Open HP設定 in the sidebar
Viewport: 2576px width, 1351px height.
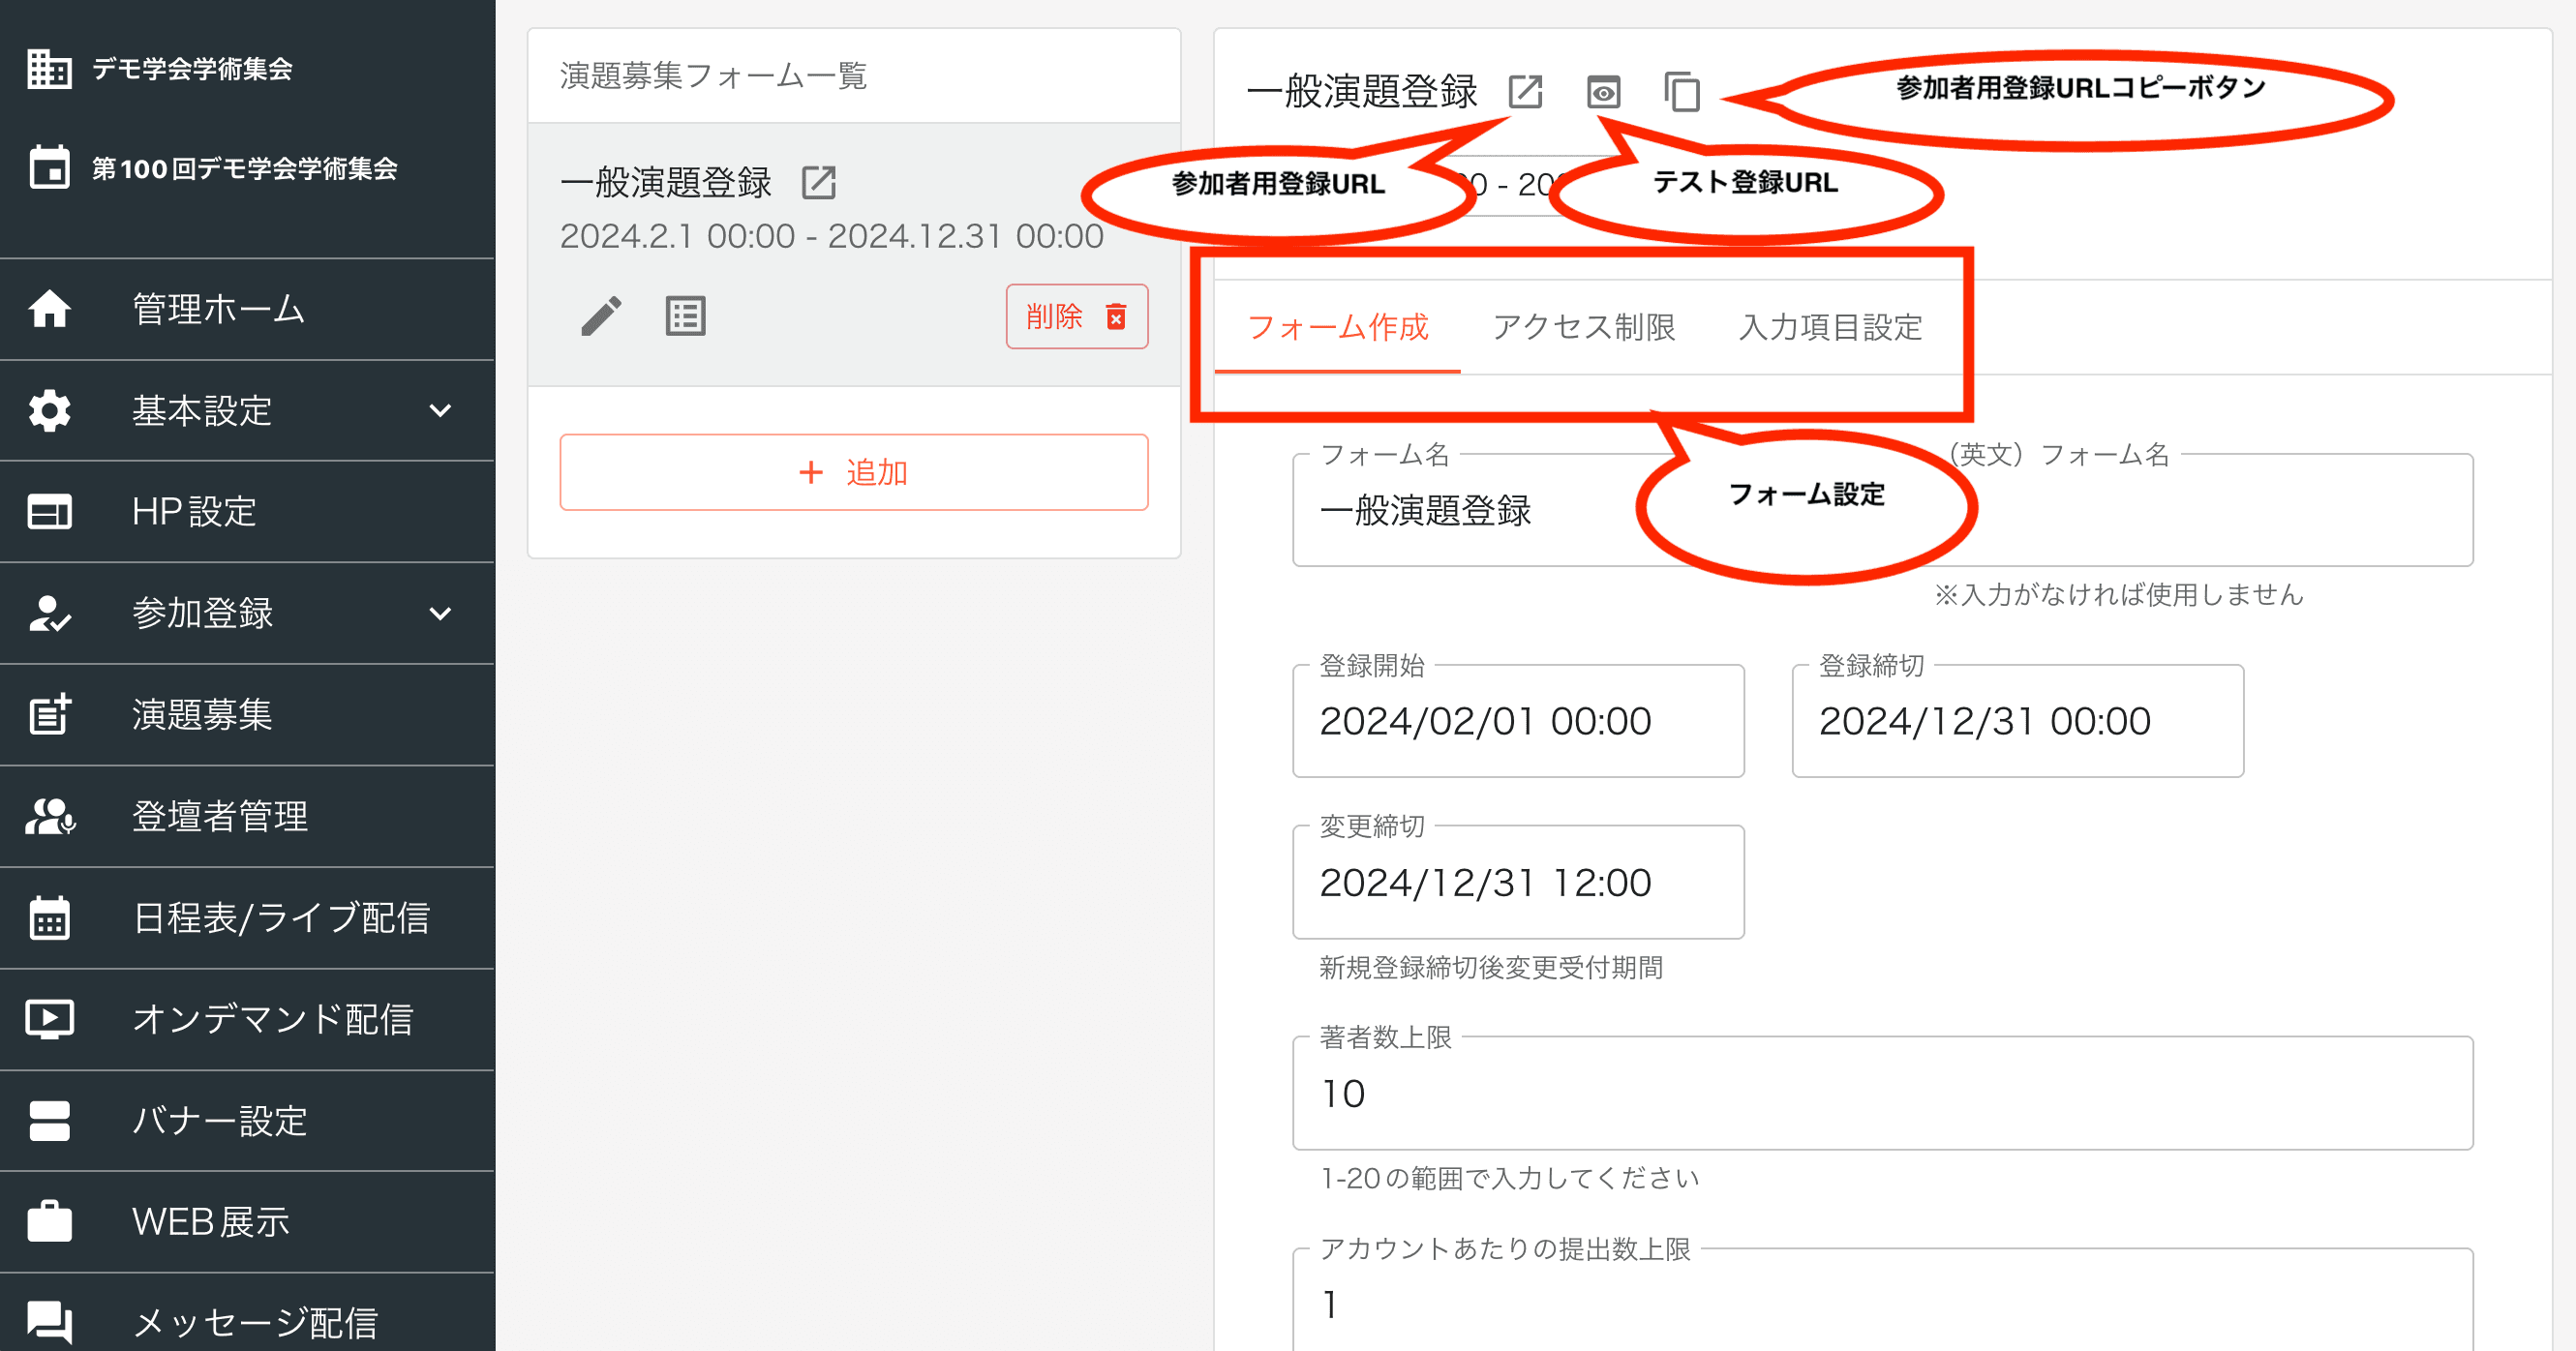point(247,512)
